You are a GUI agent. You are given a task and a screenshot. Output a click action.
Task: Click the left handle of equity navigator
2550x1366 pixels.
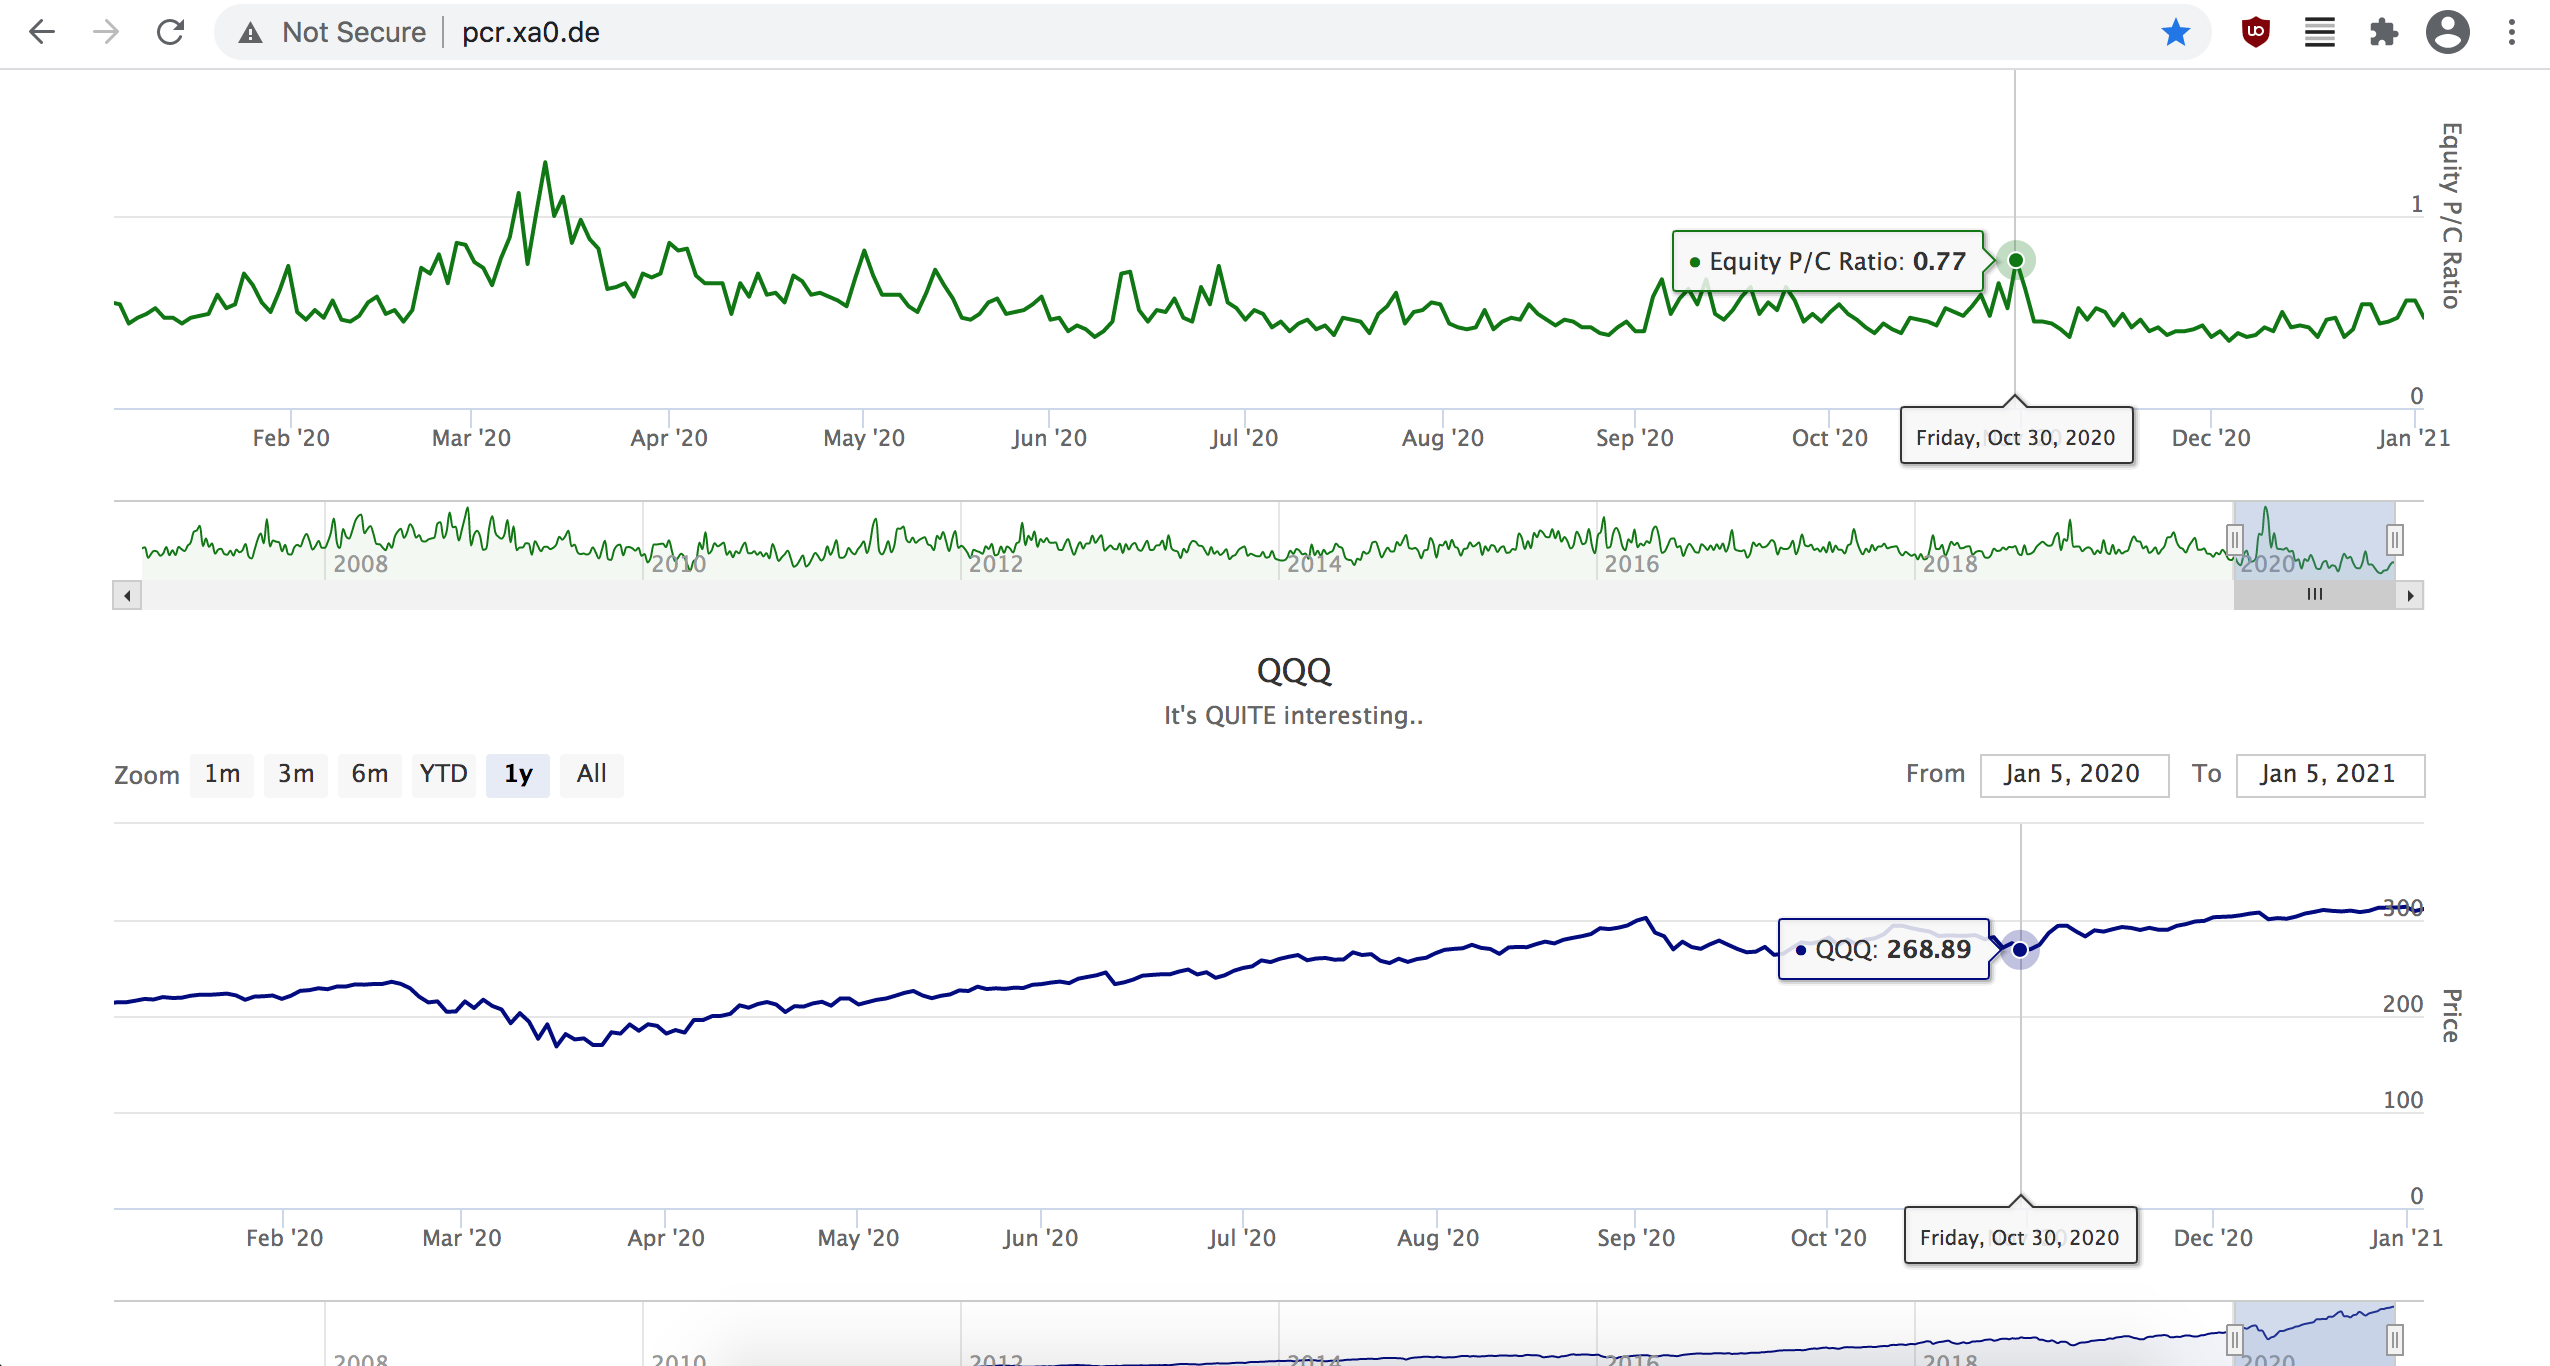2234,540
